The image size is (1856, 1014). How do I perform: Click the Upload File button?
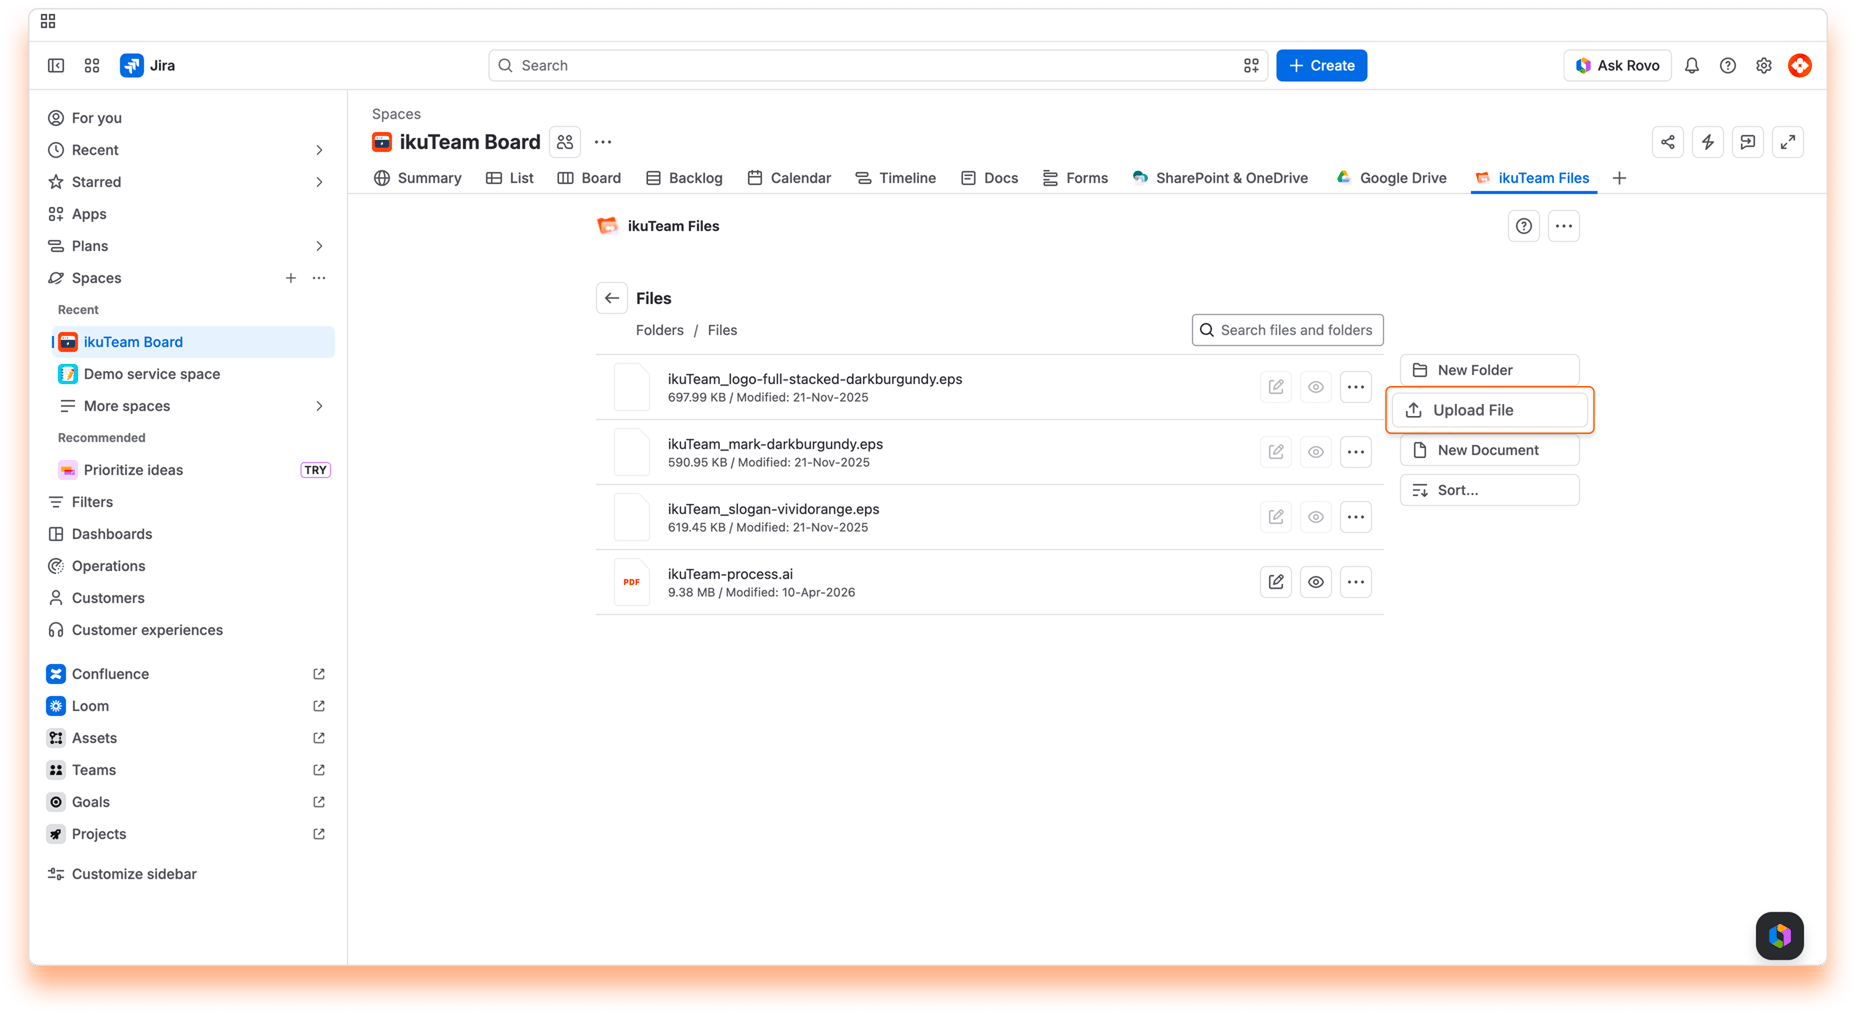pyautogui.click(x=1490, y=410)
